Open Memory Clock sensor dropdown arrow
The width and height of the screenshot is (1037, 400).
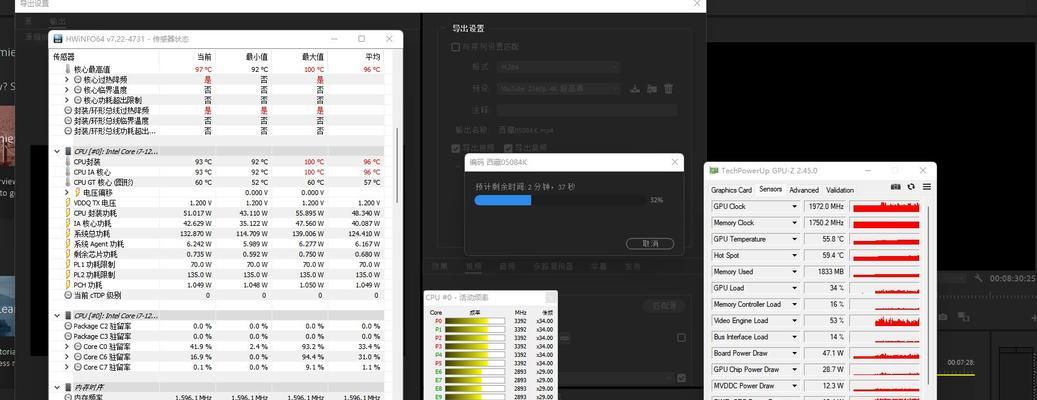794,223
